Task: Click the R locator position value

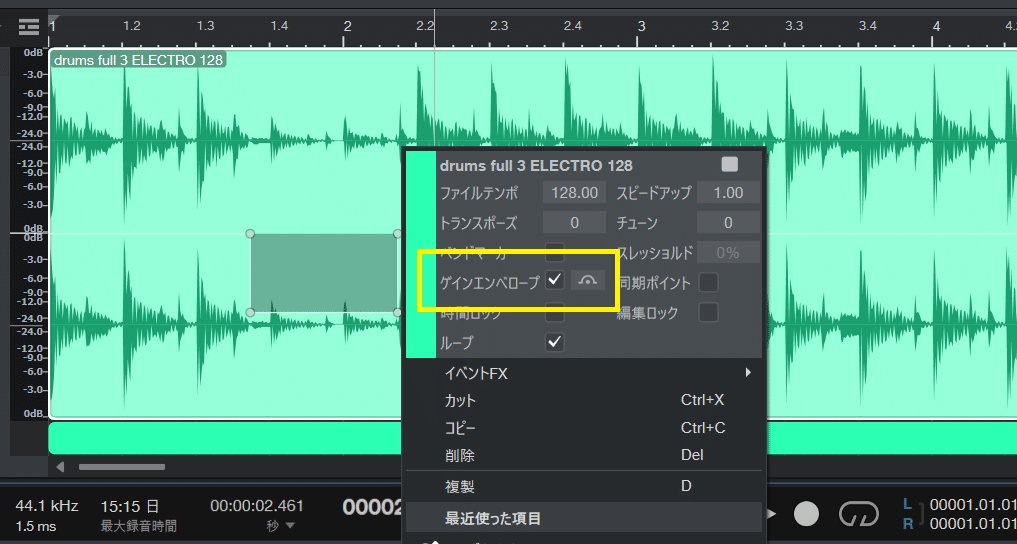Action: [x=973, y=523]
